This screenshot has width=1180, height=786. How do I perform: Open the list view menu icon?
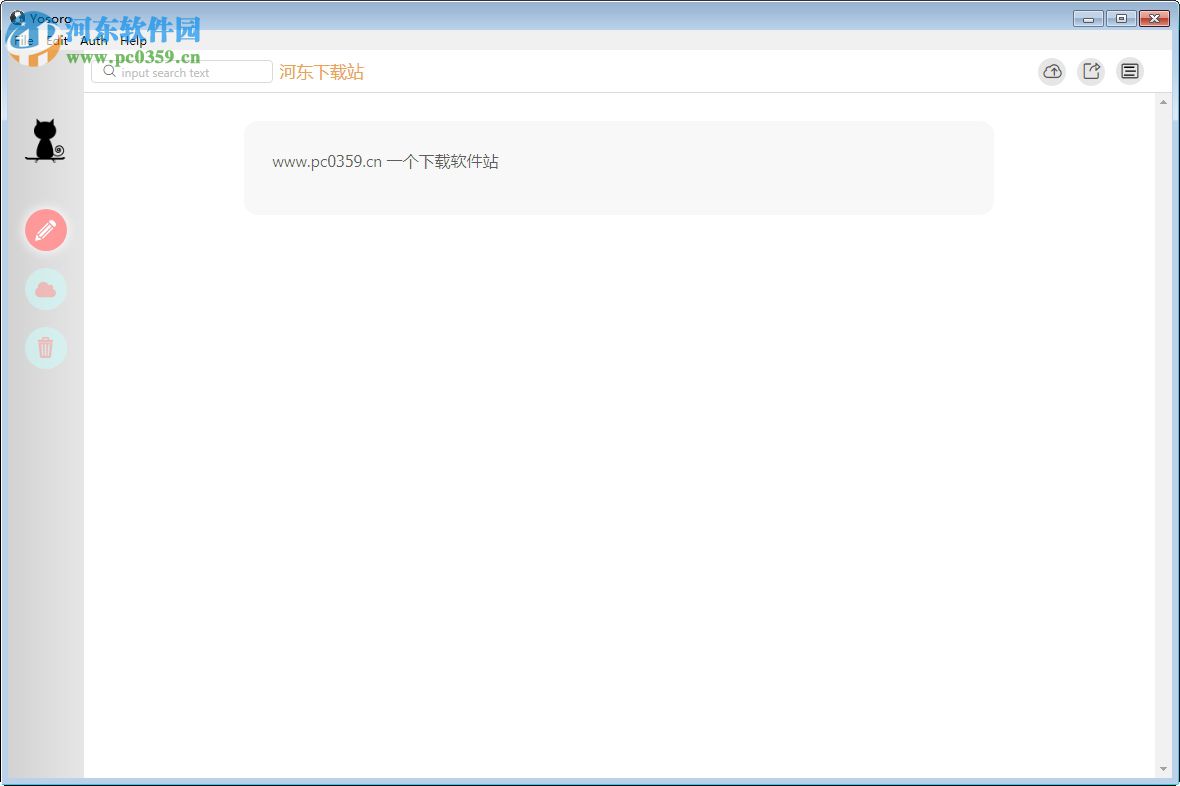coord(1130,72)
